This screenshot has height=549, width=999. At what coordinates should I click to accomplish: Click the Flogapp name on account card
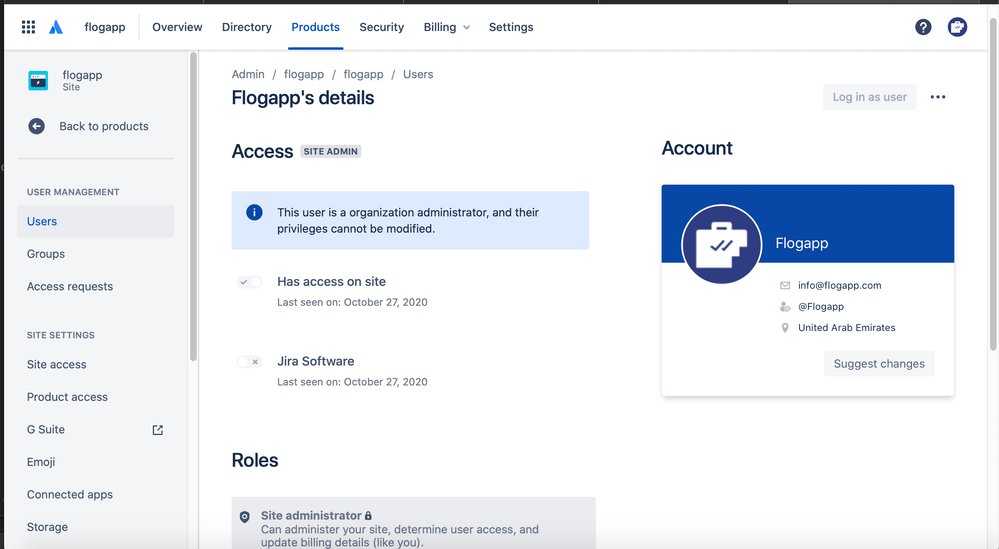[801, 243]
